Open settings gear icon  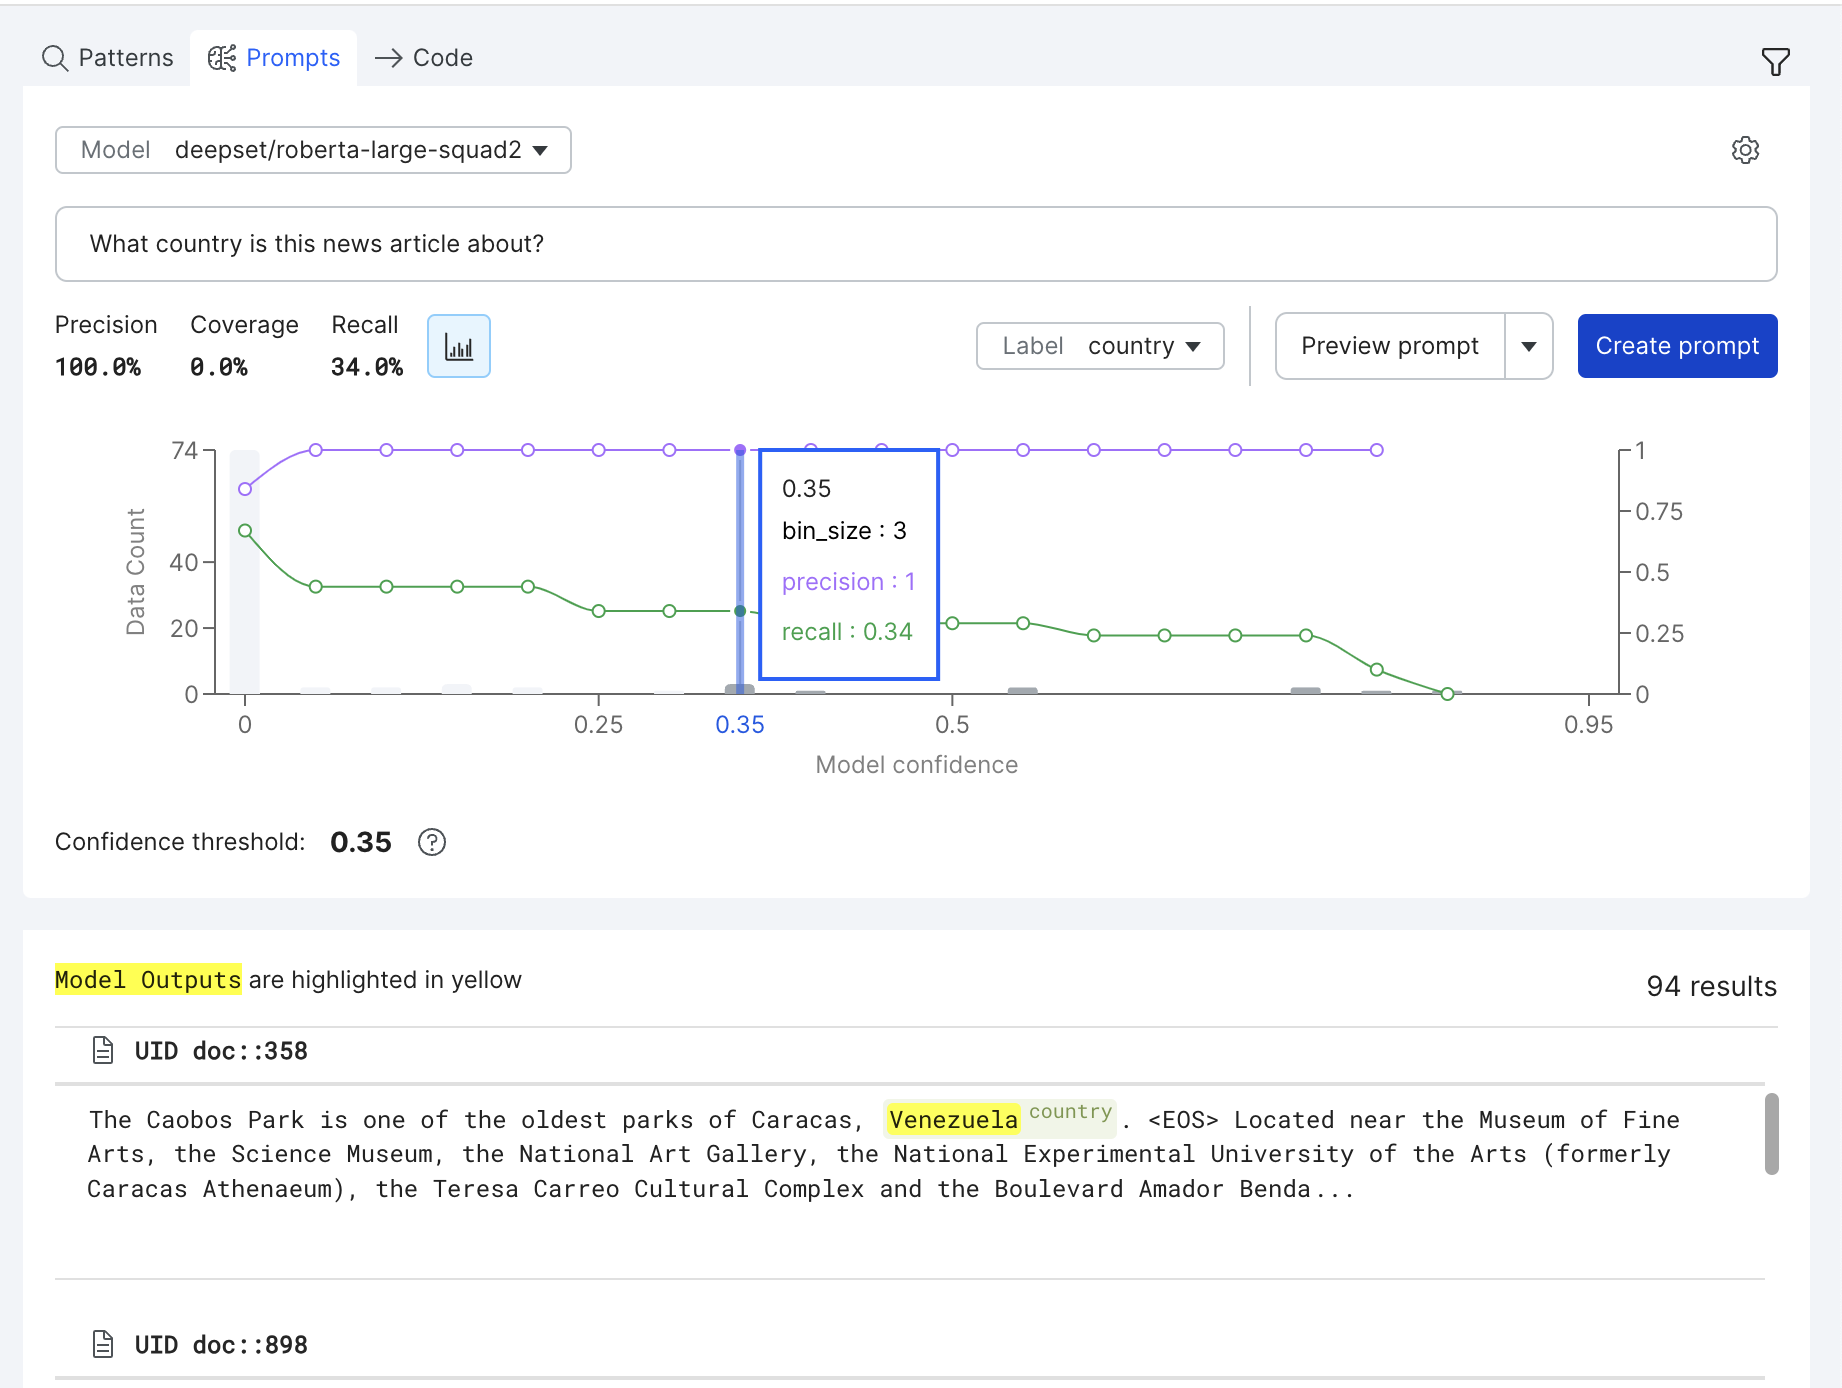click(x=1745, y=150)
